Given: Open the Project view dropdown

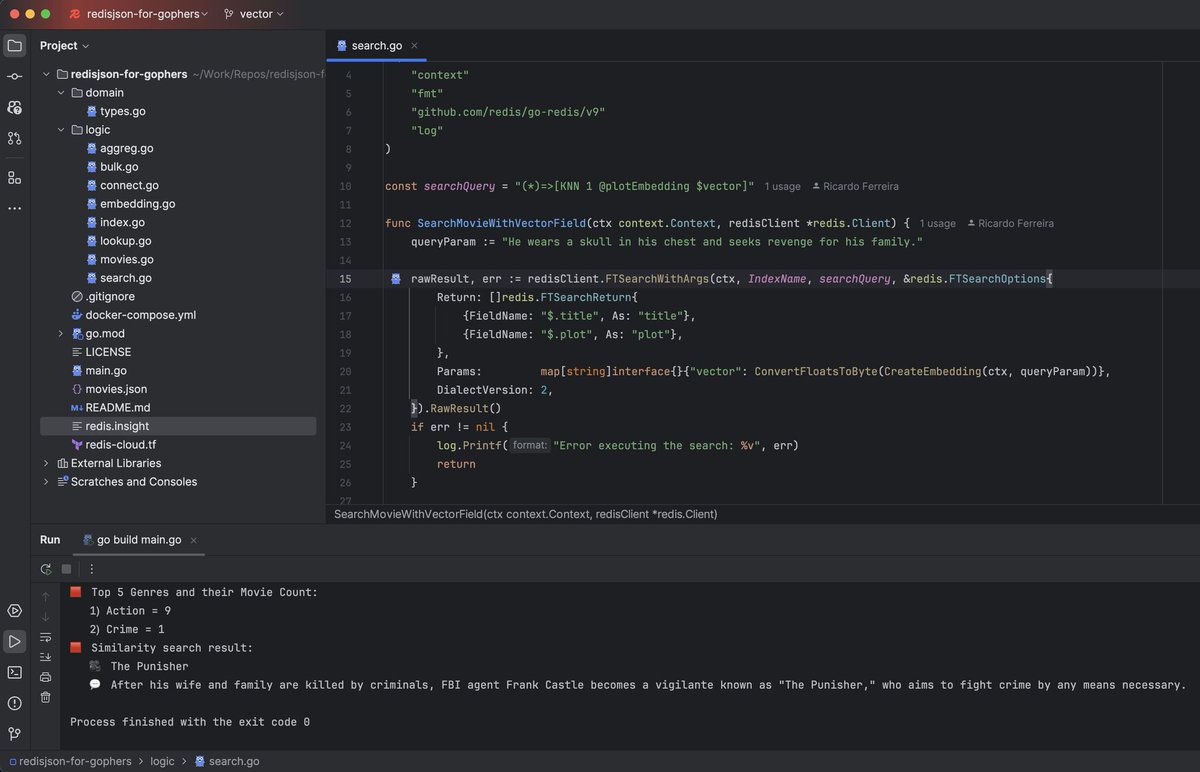Looking at the screenshot, I should pos(64,45).
